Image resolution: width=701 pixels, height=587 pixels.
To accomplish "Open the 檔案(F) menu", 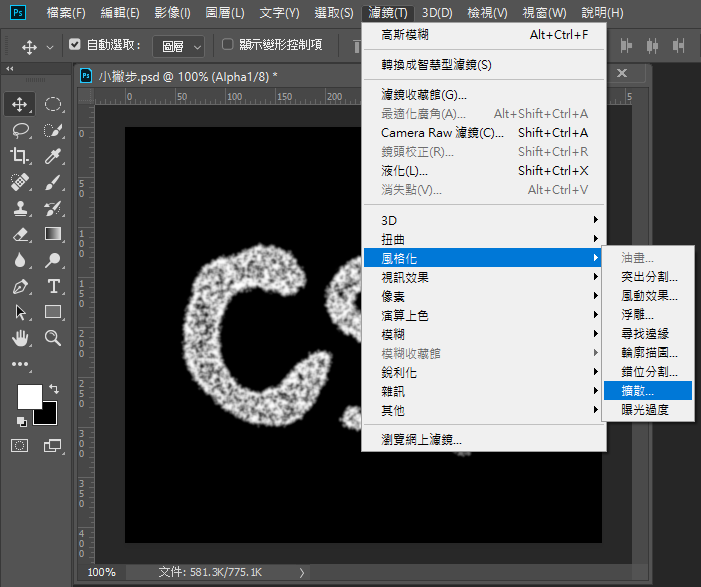I will click(x=66, y=13).
